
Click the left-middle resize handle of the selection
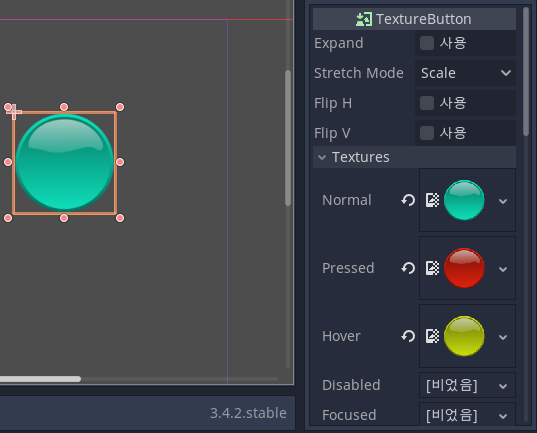point(8,162)
